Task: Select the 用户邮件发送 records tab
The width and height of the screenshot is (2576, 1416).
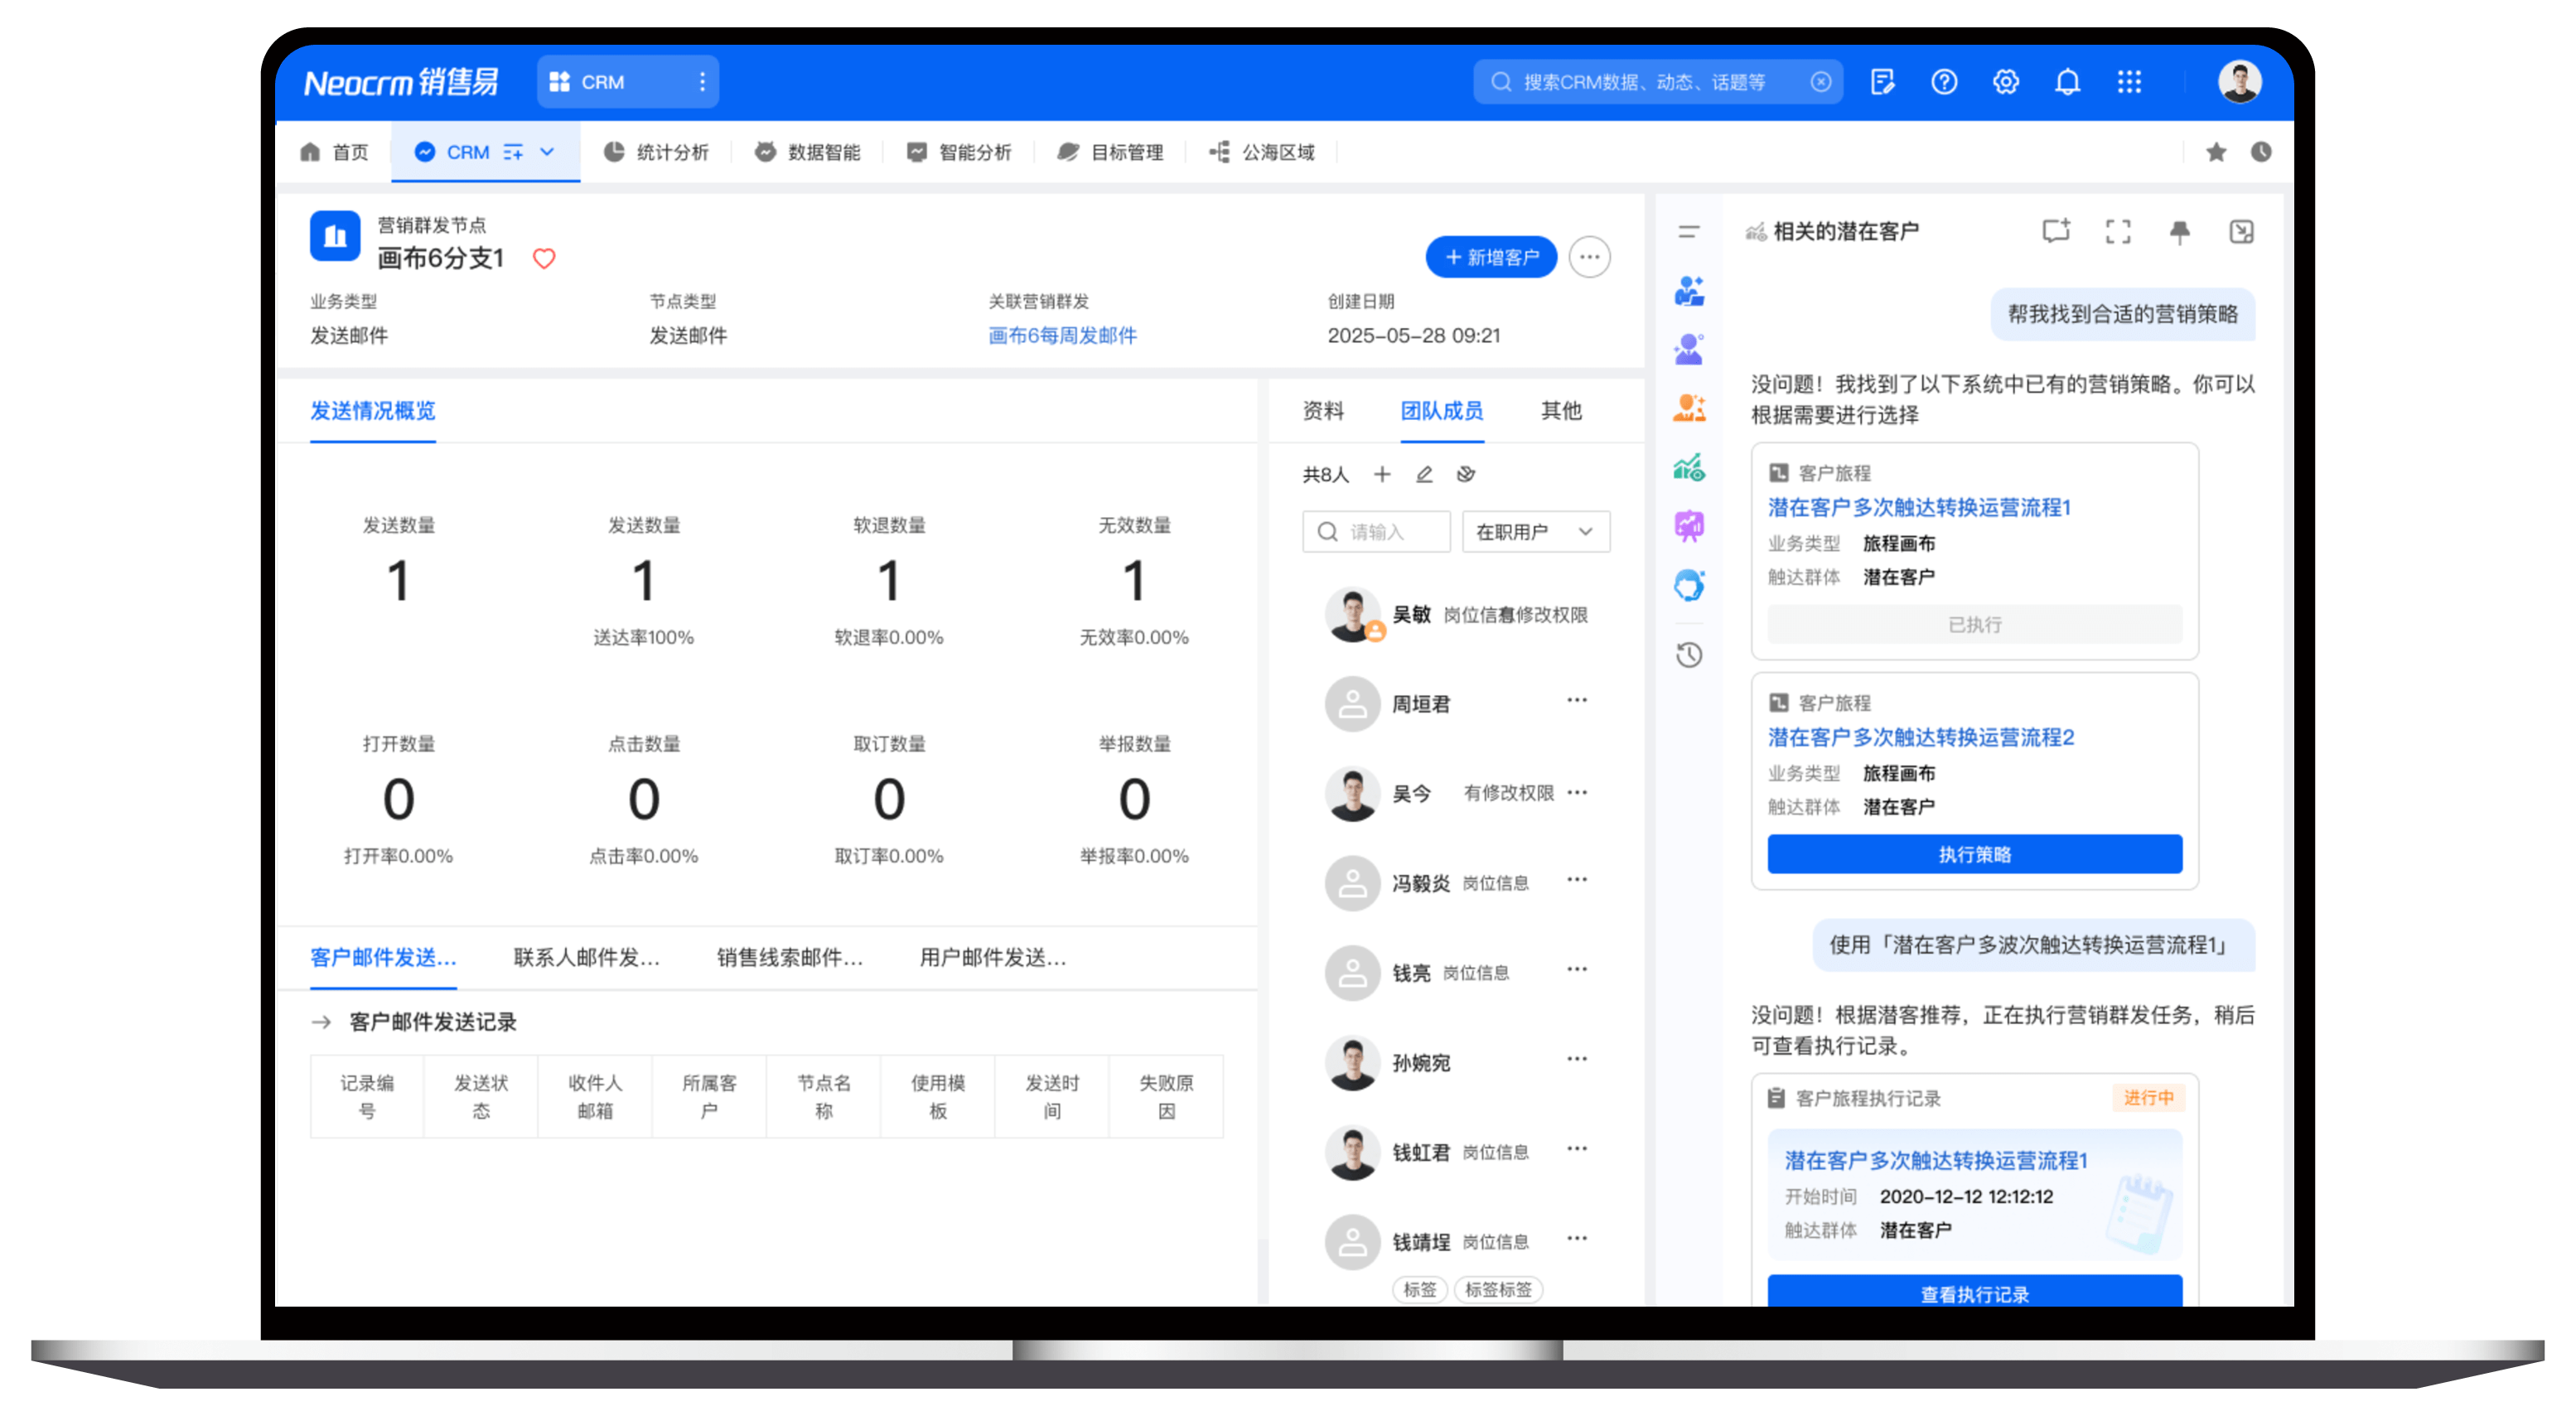Action: tap(993, 958)
